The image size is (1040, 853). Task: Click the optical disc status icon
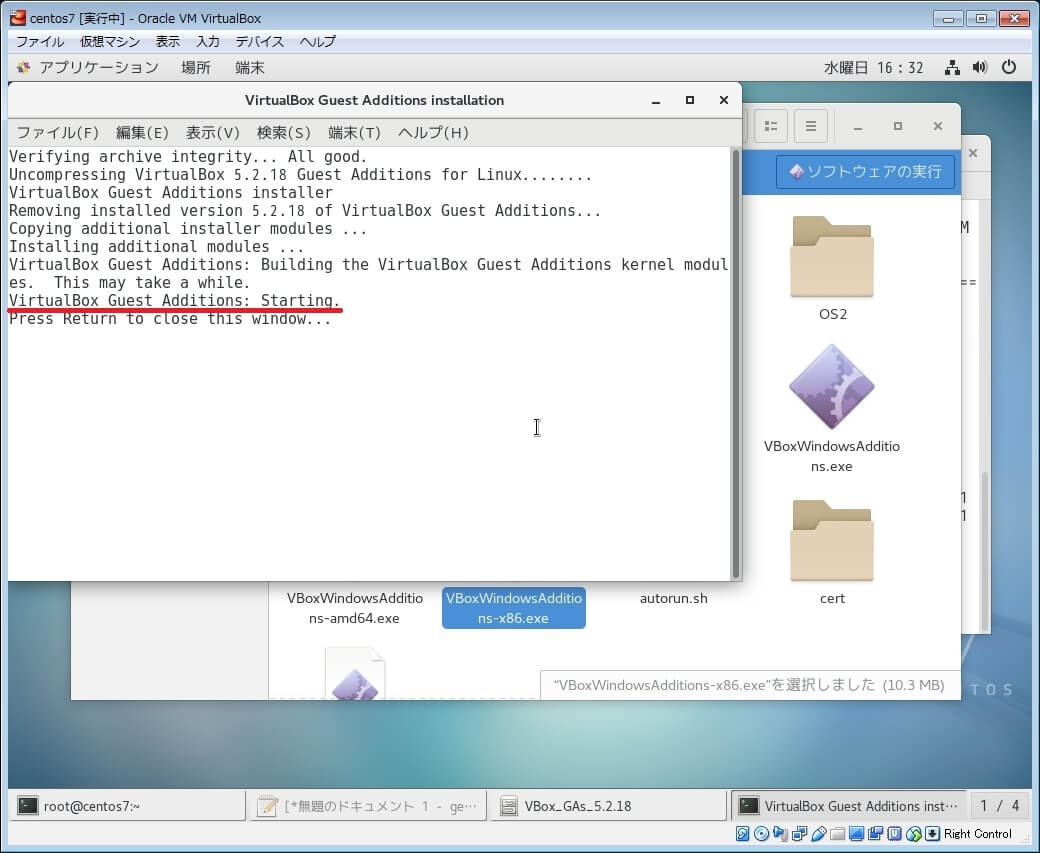coord(762,834)
